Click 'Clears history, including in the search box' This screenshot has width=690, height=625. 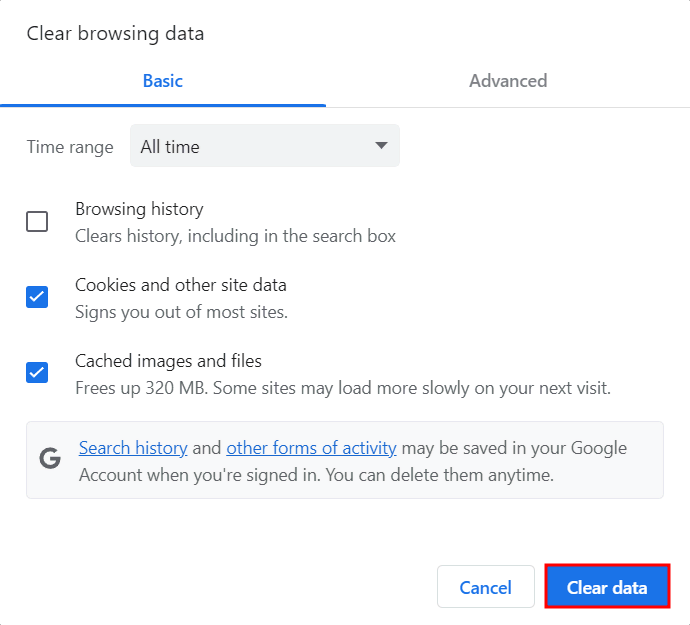(235, 236)
